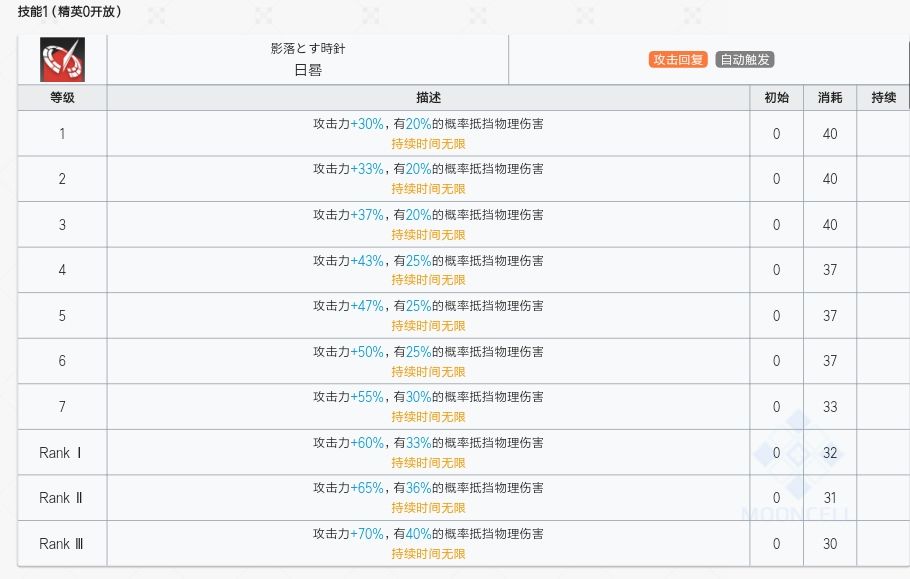Click description with 攻击力+55%
Image resolution: width=910 pixels, height=579 pixels.
click(x=428, y=397)
